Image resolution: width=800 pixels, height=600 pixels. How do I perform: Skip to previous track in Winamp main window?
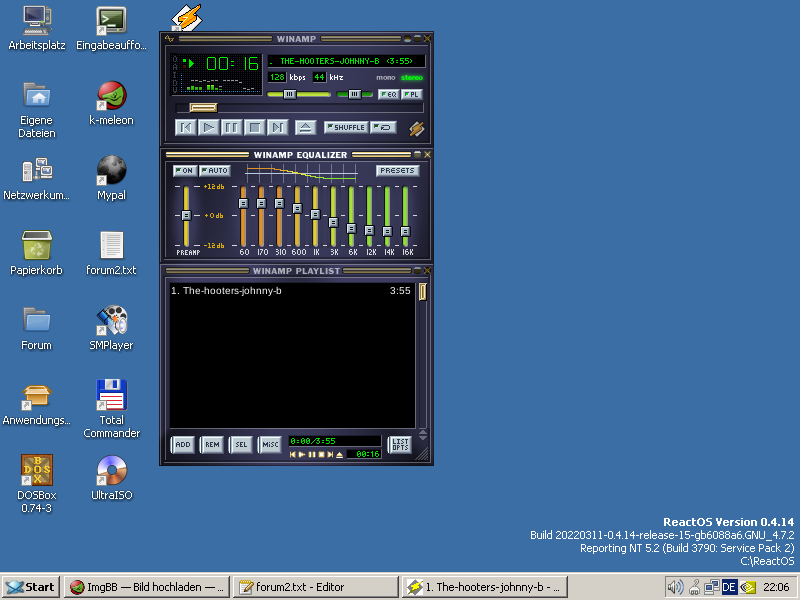186,128
